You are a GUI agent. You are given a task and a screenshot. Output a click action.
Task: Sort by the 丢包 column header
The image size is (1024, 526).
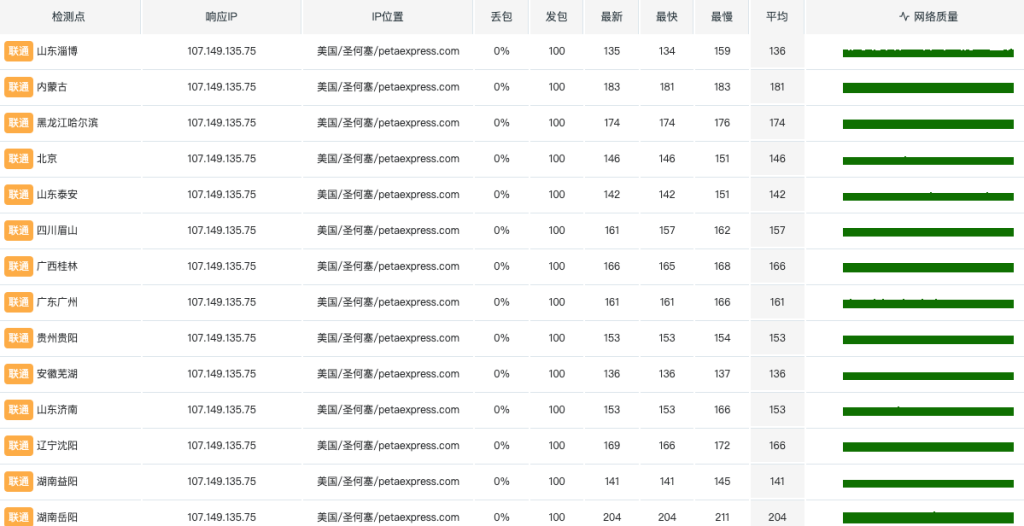point(501,17)
